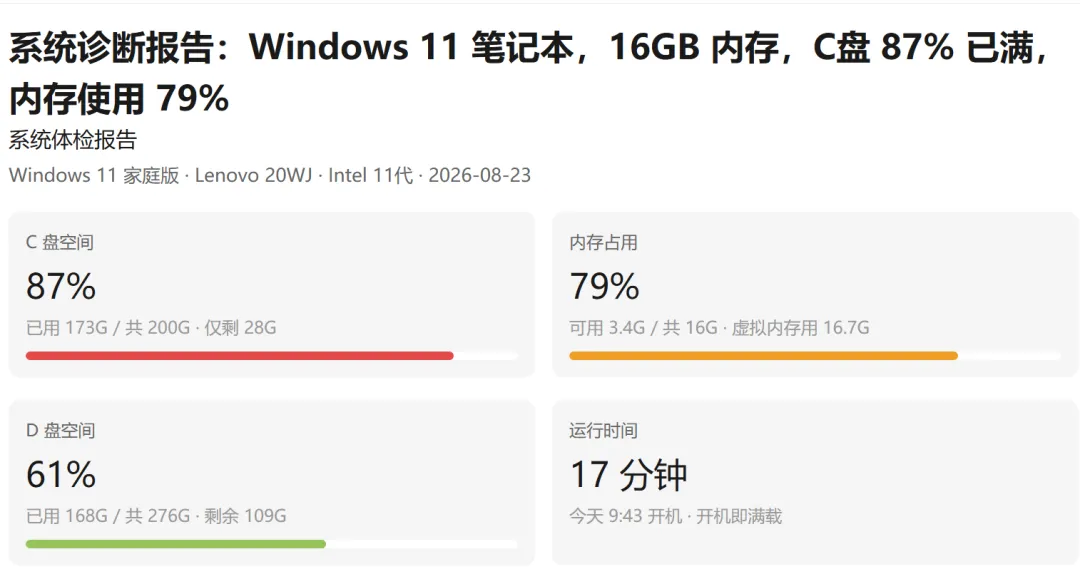Click the red C disk progress bar

[240, 355]
